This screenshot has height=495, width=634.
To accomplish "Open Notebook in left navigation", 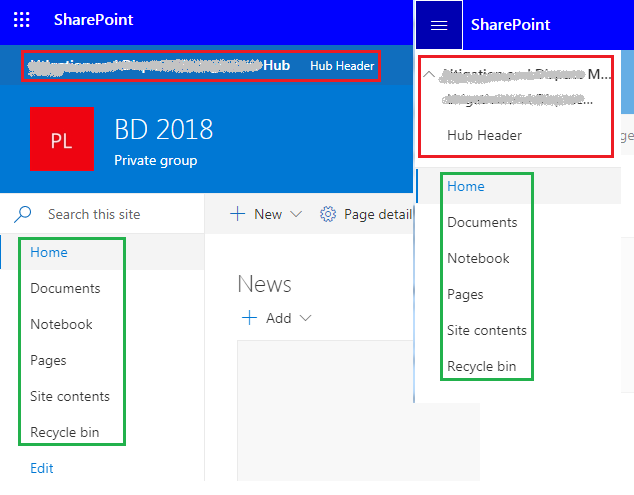I will point(61,324).
